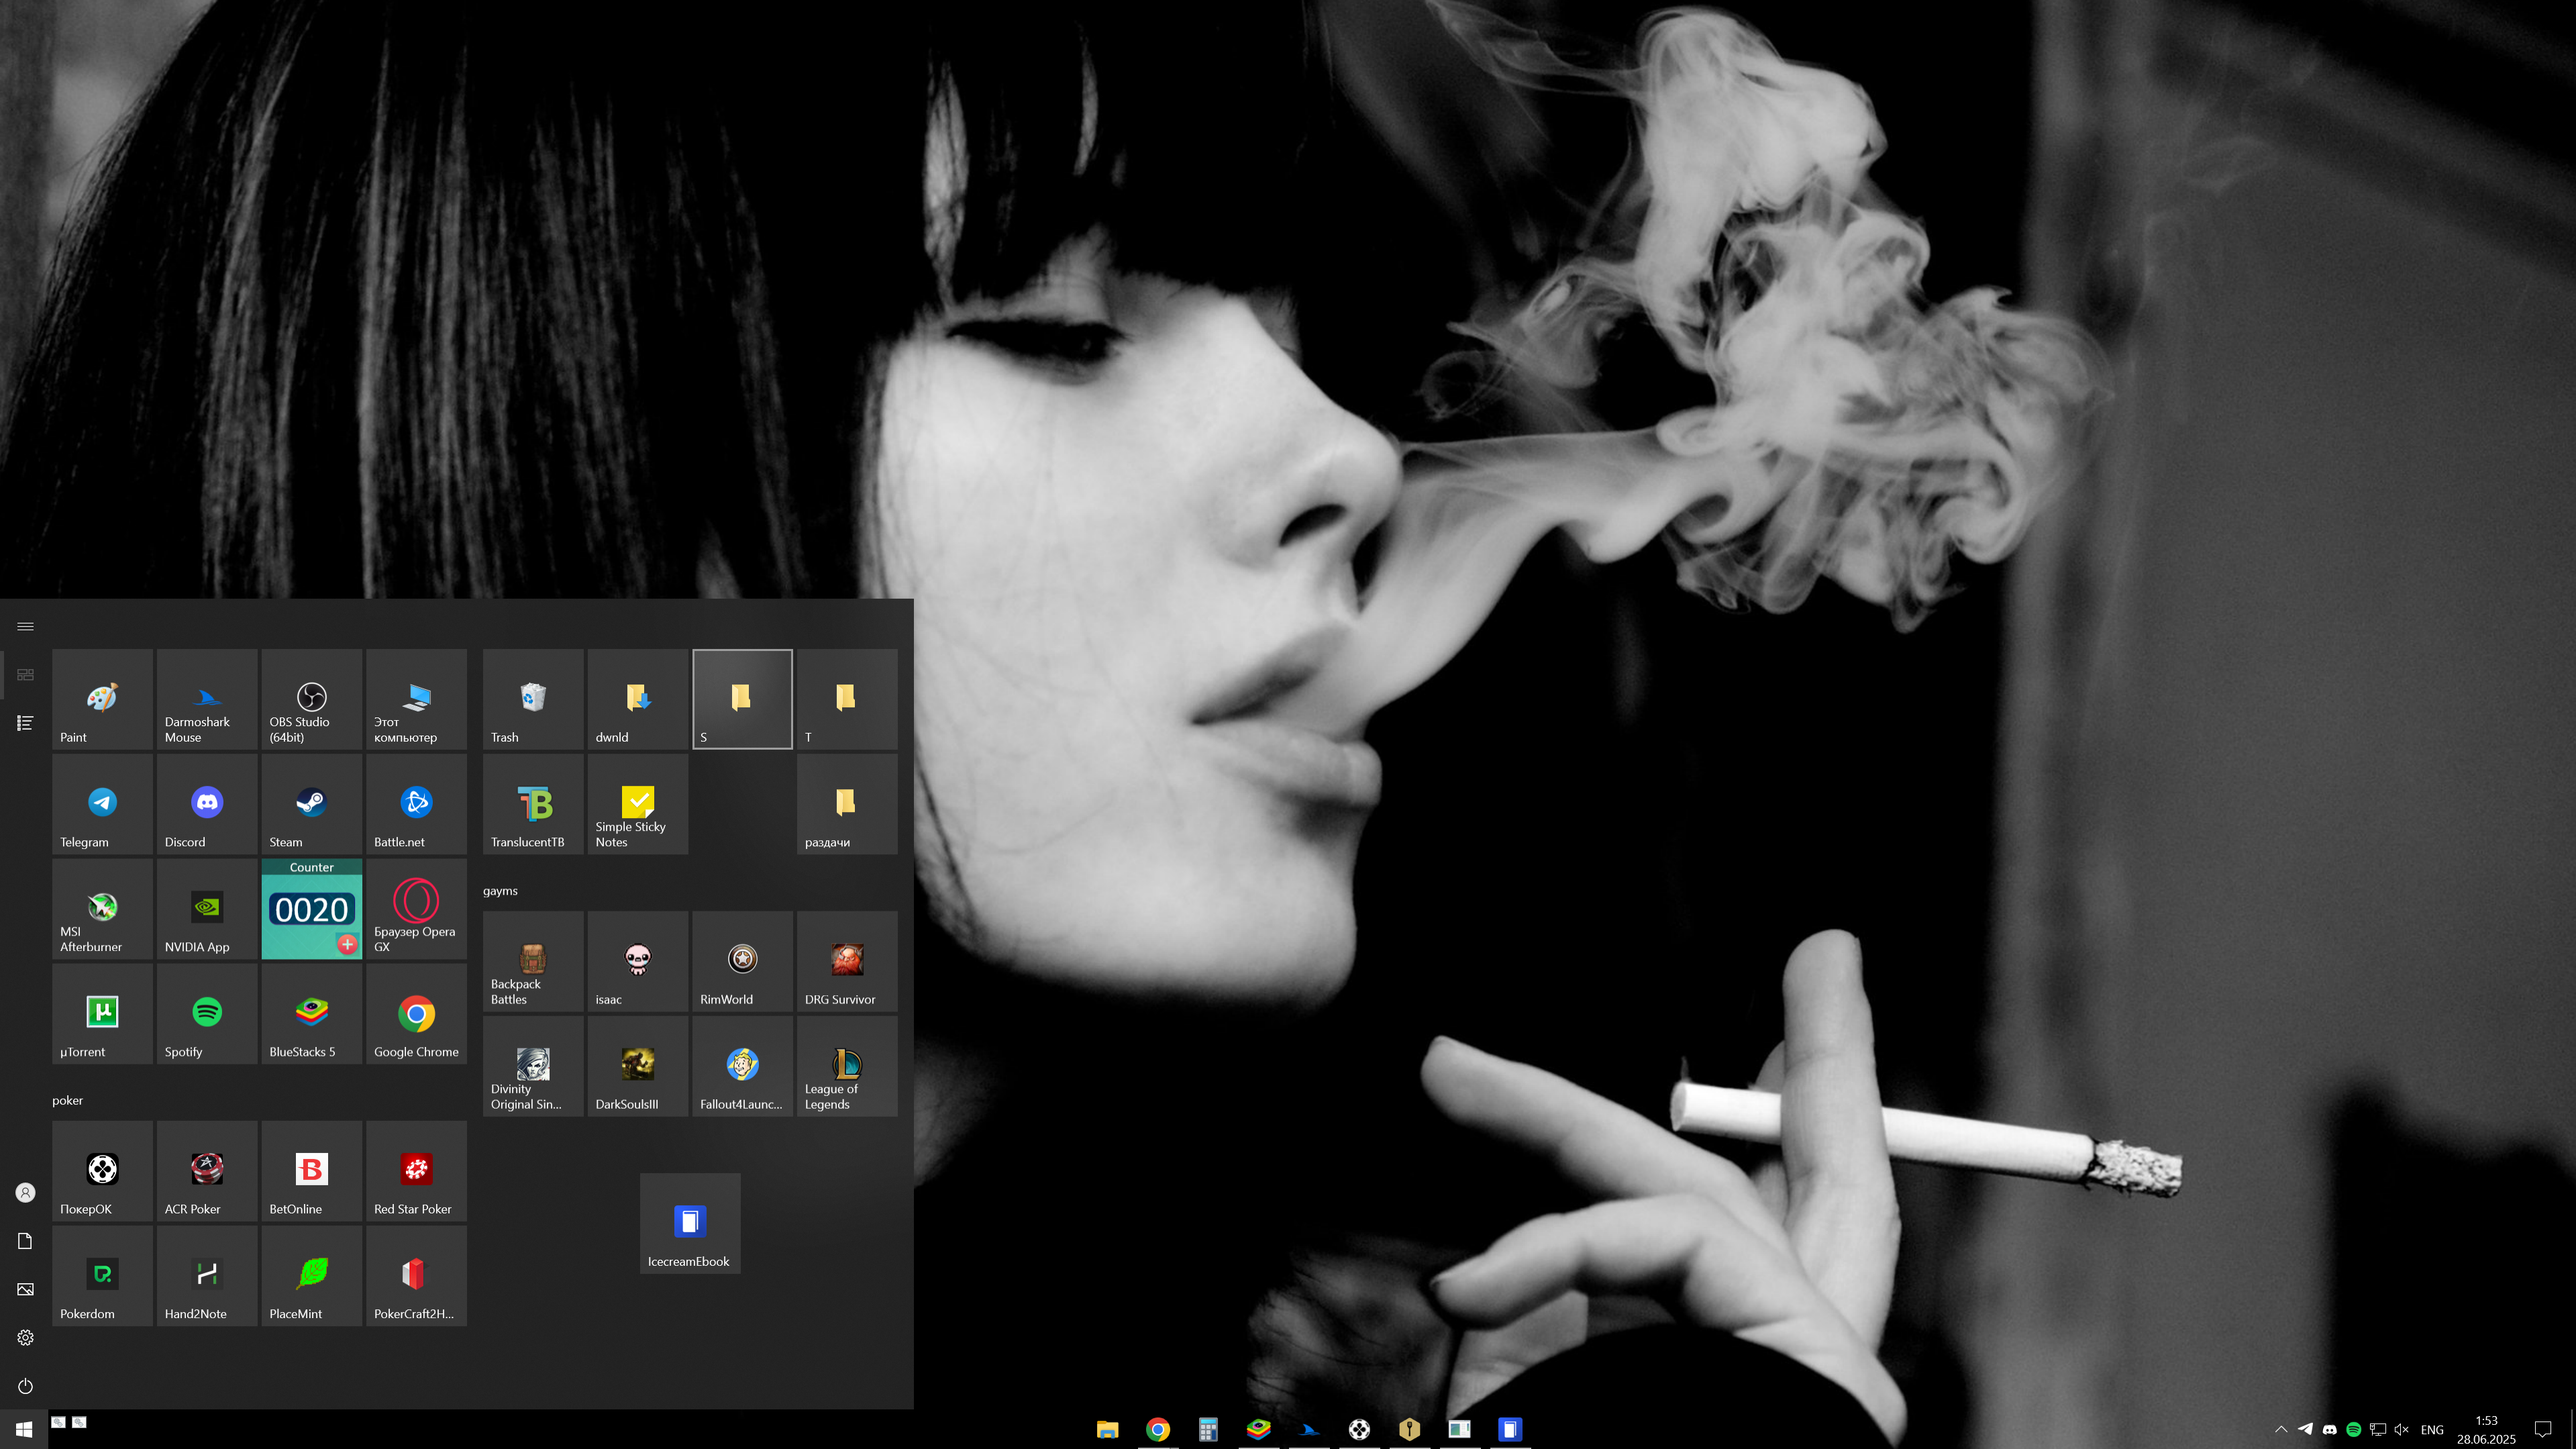Click the ENG language indicator
This screenshot has width=2576, height=1449.
2432,1430
